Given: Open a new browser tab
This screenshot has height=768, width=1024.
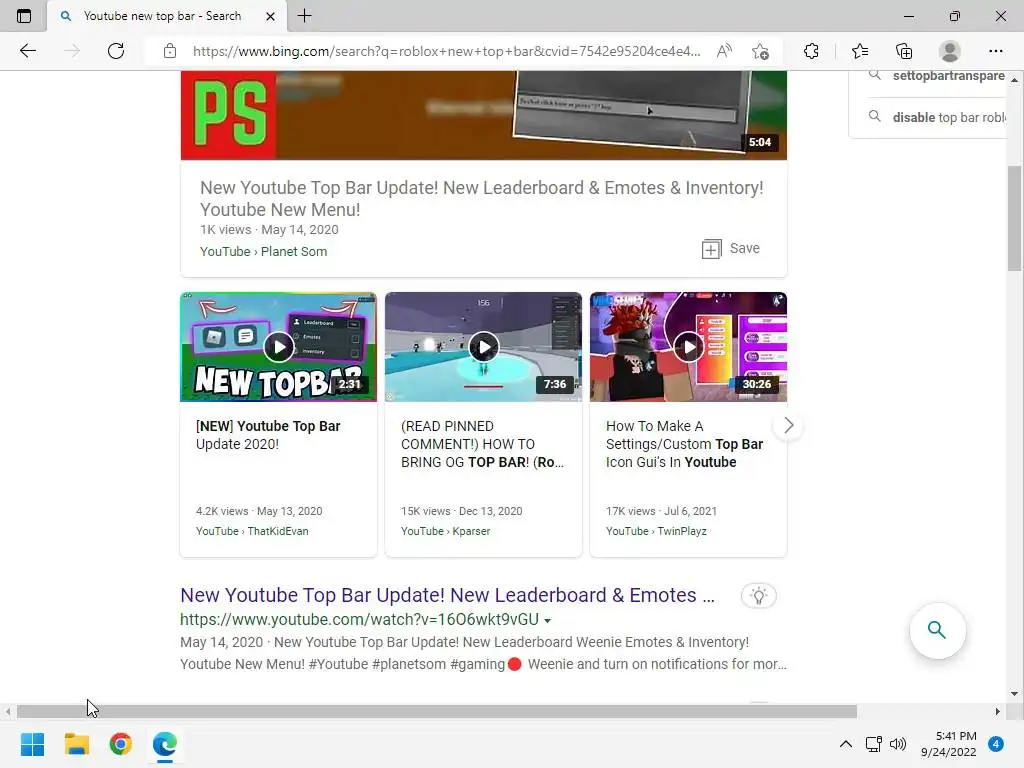Looking at the screenshot, I should tap(304, 16).
